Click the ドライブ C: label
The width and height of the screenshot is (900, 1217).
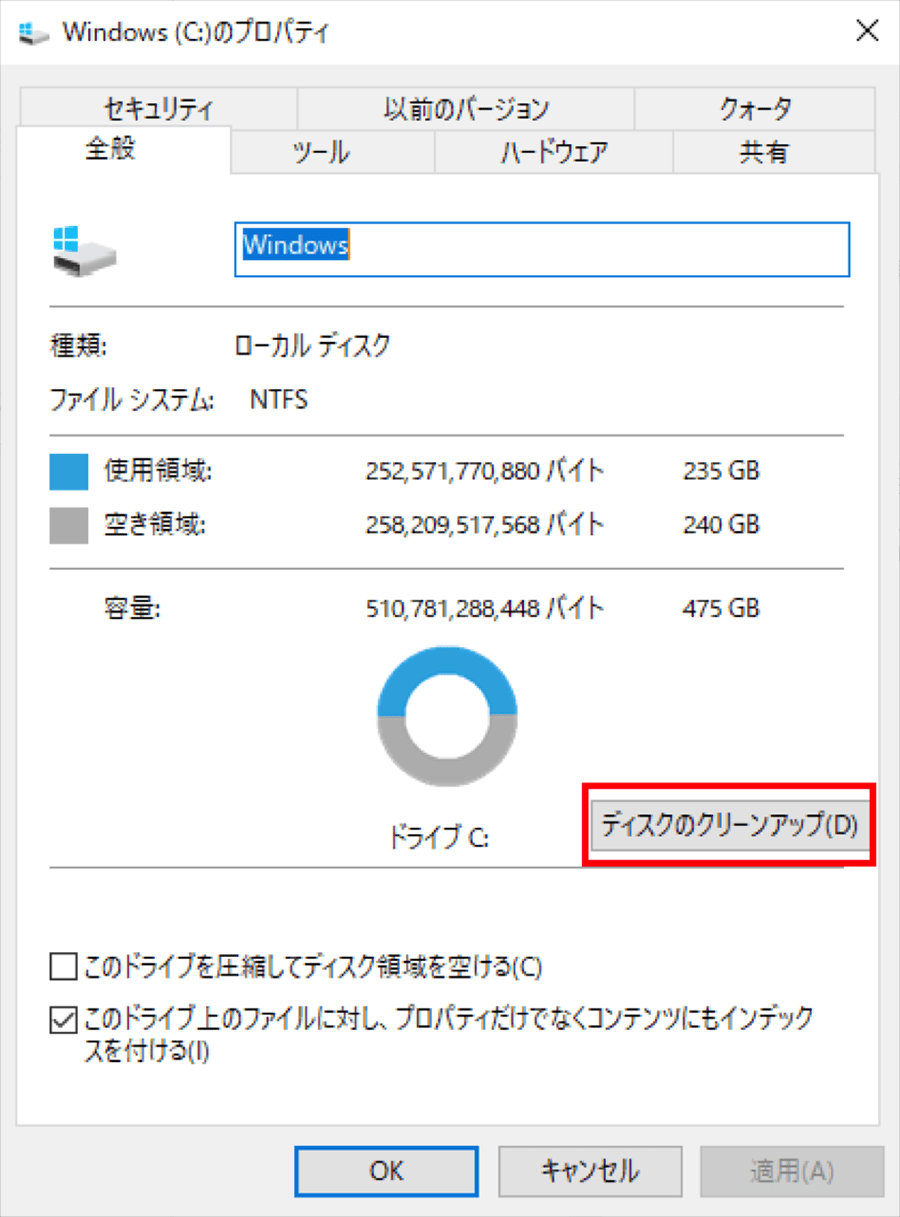tap(439, 838)
